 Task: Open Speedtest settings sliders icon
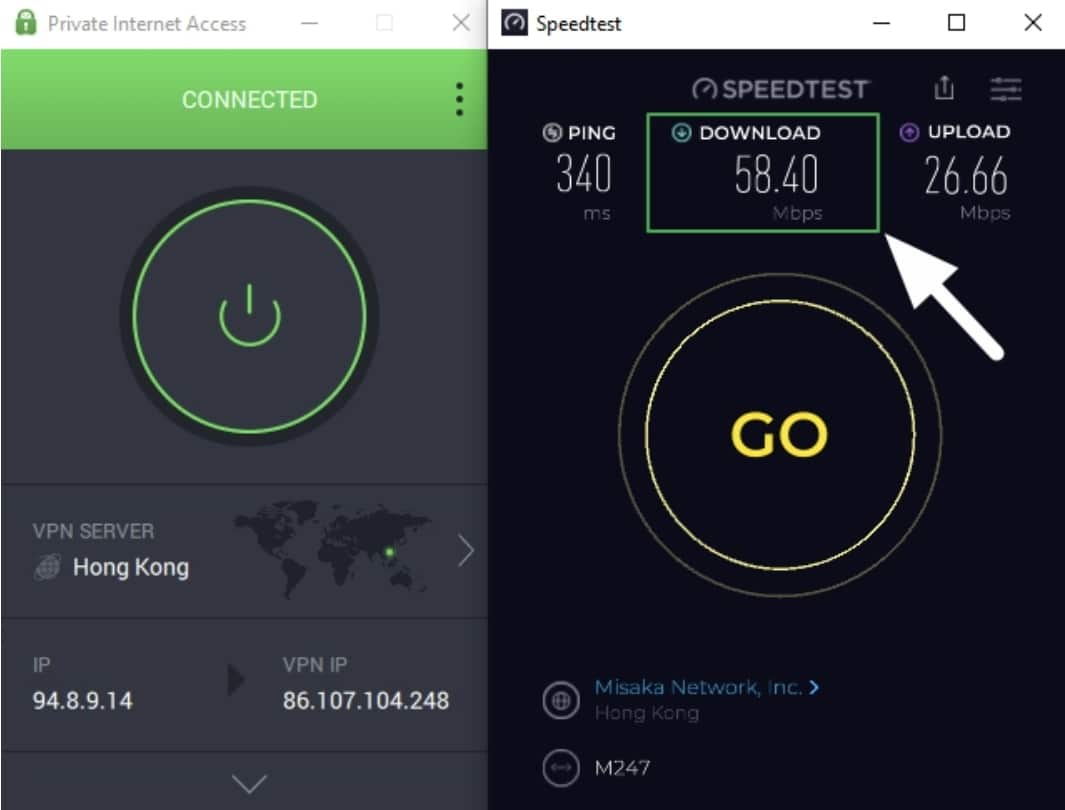tap(1005, 89)
